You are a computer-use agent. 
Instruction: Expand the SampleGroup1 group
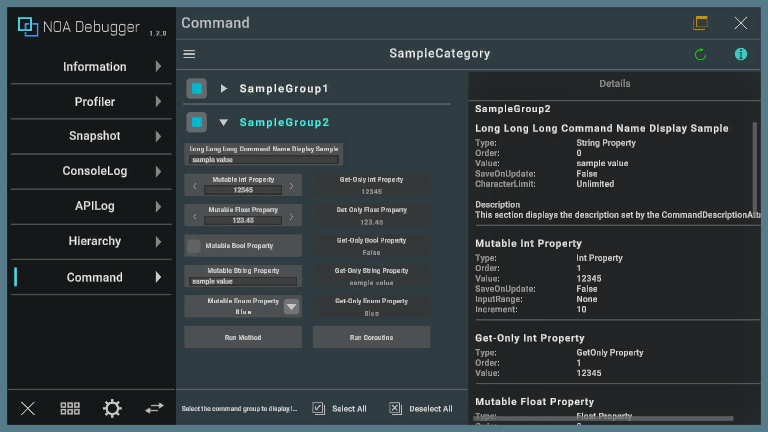click(x=224, y=89)
